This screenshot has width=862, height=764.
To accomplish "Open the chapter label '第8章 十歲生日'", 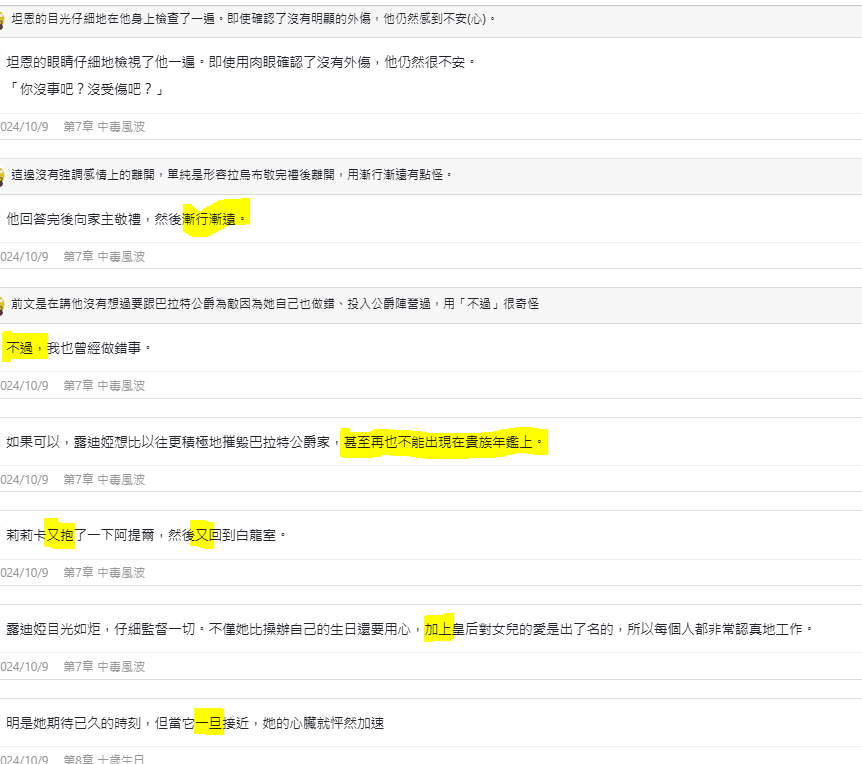I will (x=104, y=759).
